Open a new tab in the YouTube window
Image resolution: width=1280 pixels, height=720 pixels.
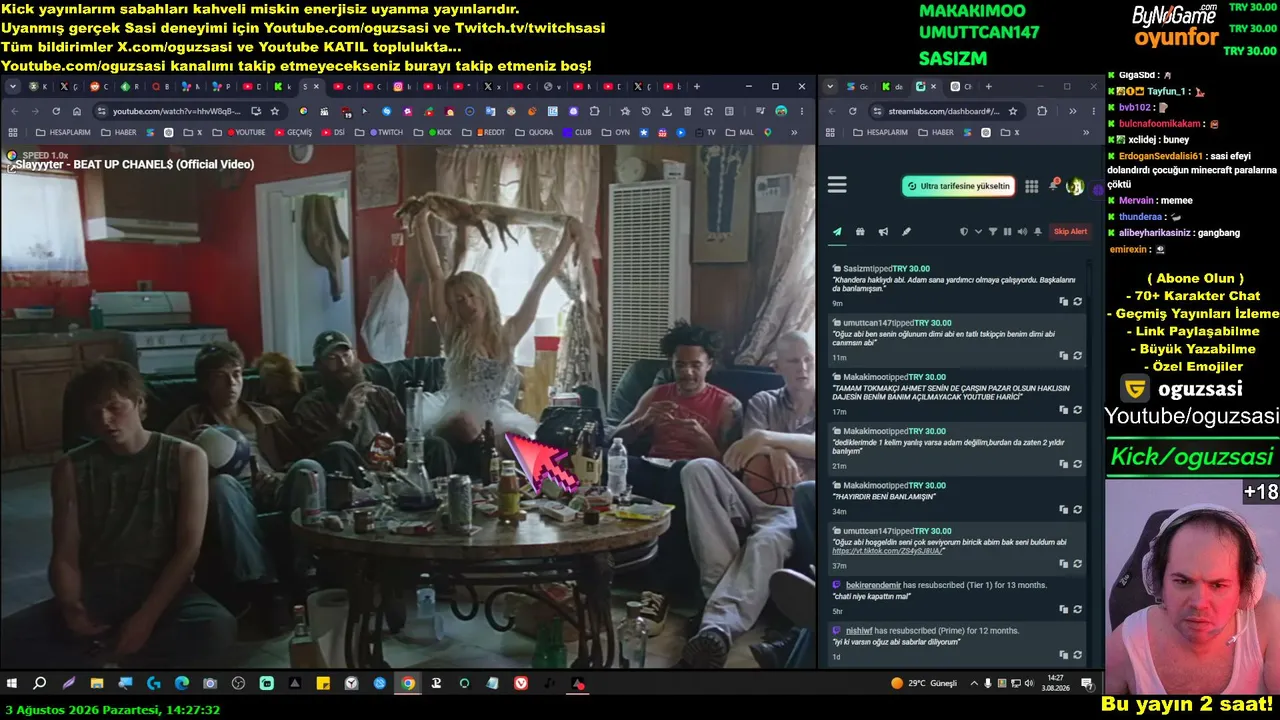tap(696, 87)
